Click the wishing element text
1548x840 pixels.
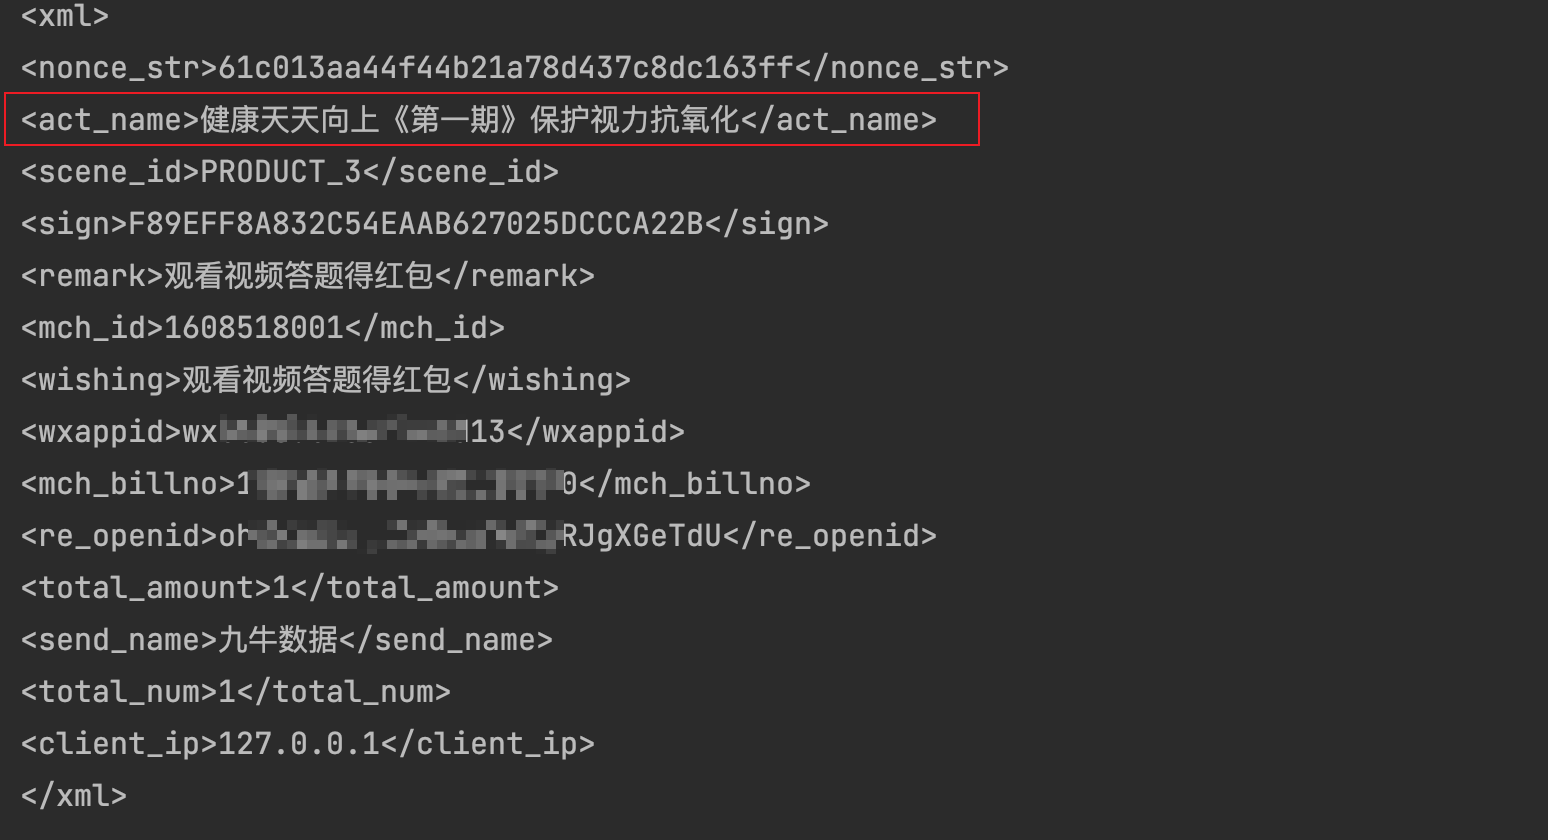pos(316,379)
